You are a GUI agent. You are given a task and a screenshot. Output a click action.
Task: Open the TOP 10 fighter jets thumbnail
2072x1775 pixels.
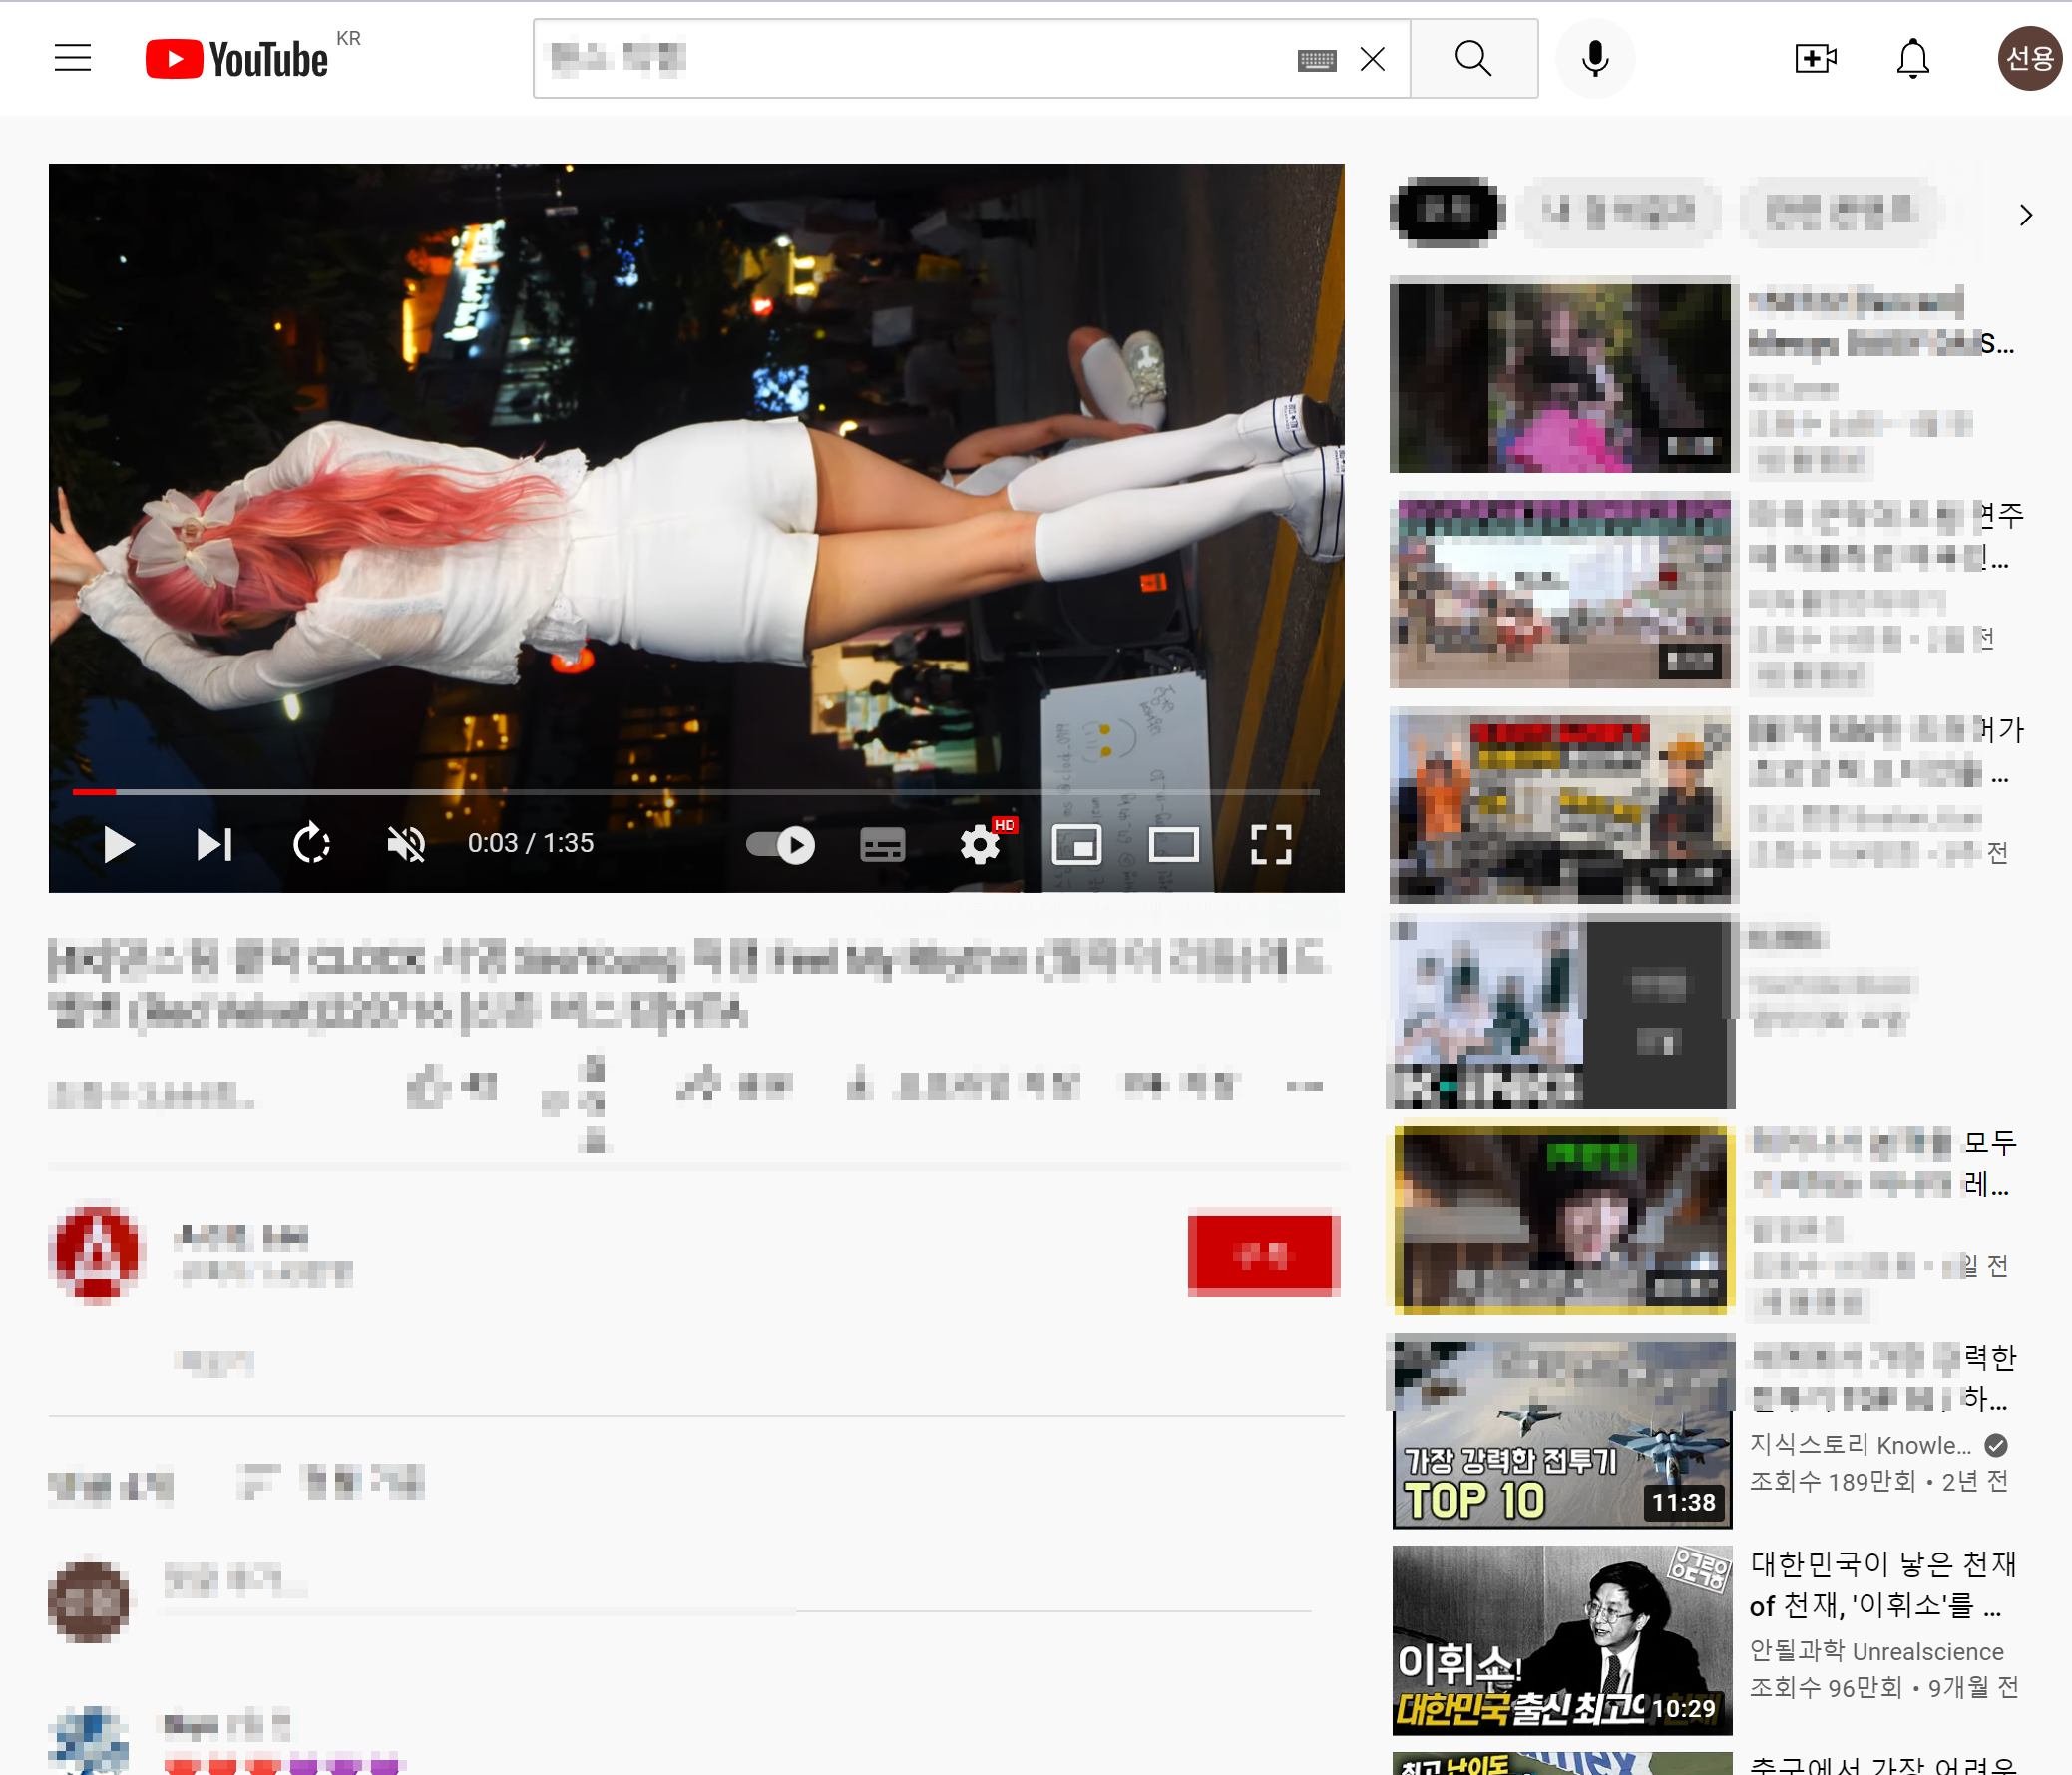(1562, 1432)
